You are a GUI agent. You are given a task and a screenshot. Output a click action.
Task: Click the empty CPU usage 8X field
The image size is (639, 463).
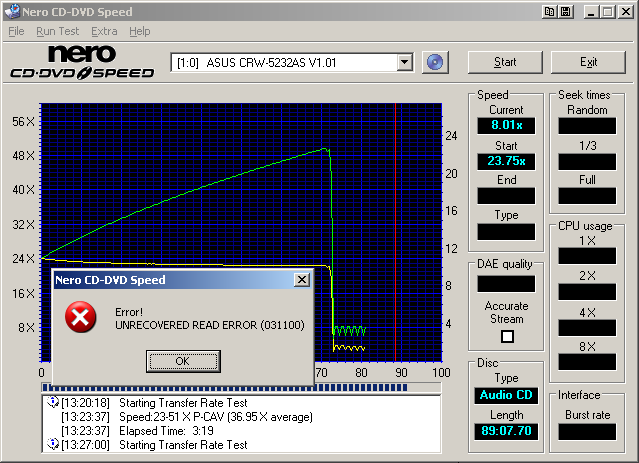587,362
